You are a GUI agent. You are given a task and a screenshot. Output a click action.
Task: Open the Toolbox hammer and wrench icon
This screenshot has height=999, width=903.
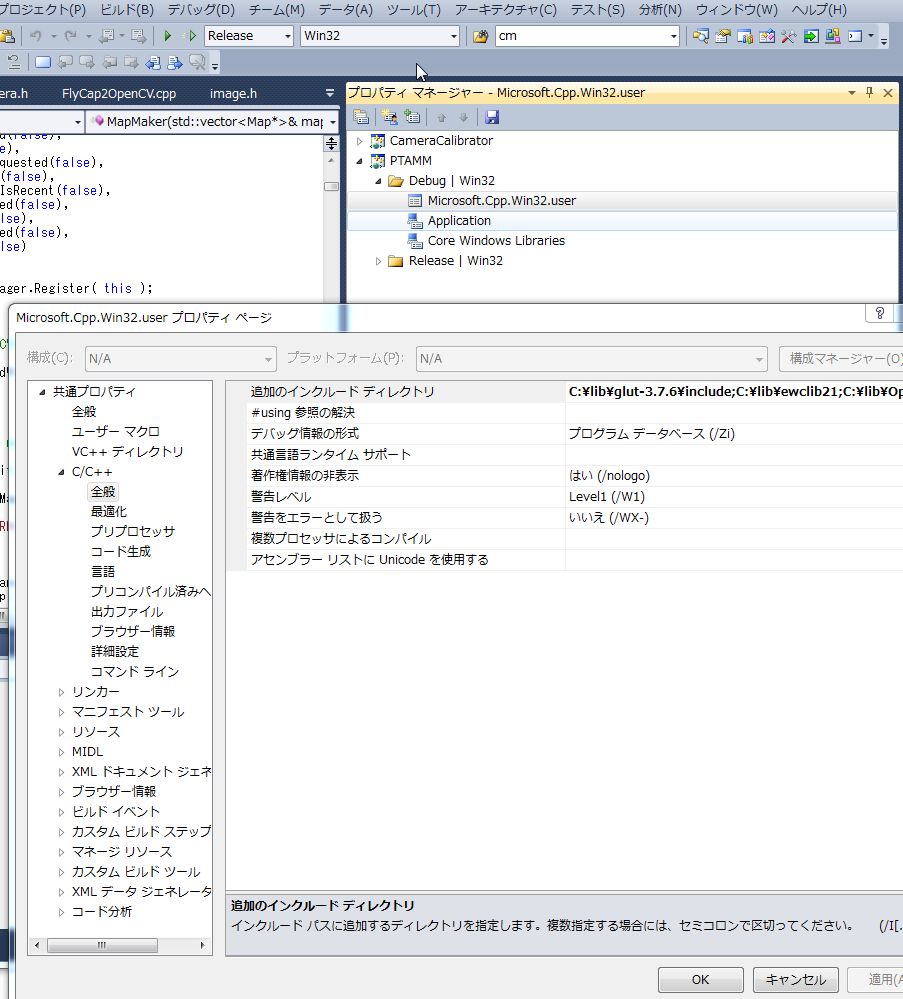pyautogui.click(x=788, y=36)
